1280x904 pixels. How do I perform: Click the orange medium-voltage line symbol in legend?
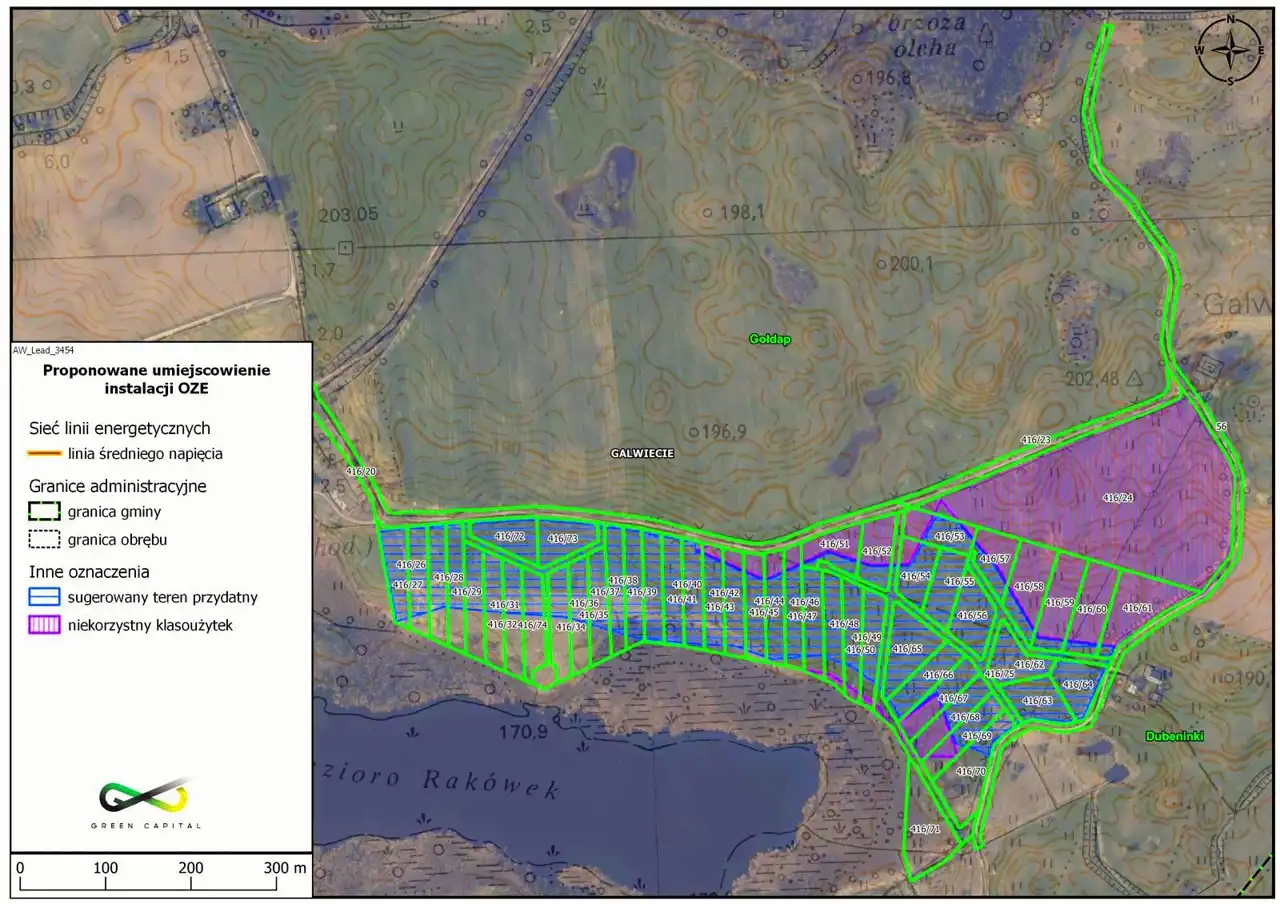(44, 453)
